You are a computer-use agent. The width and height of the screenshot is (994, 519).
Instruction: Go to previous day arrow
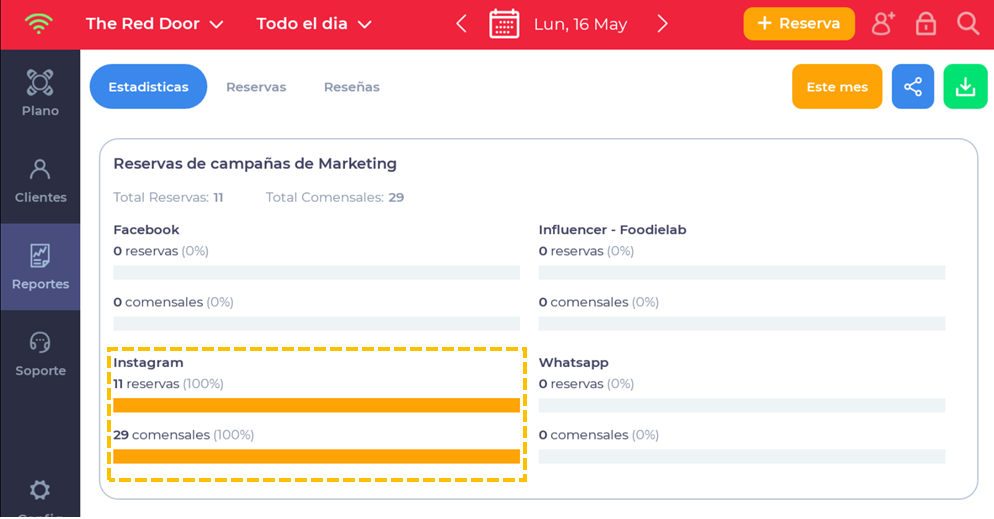tap(461, 24)
